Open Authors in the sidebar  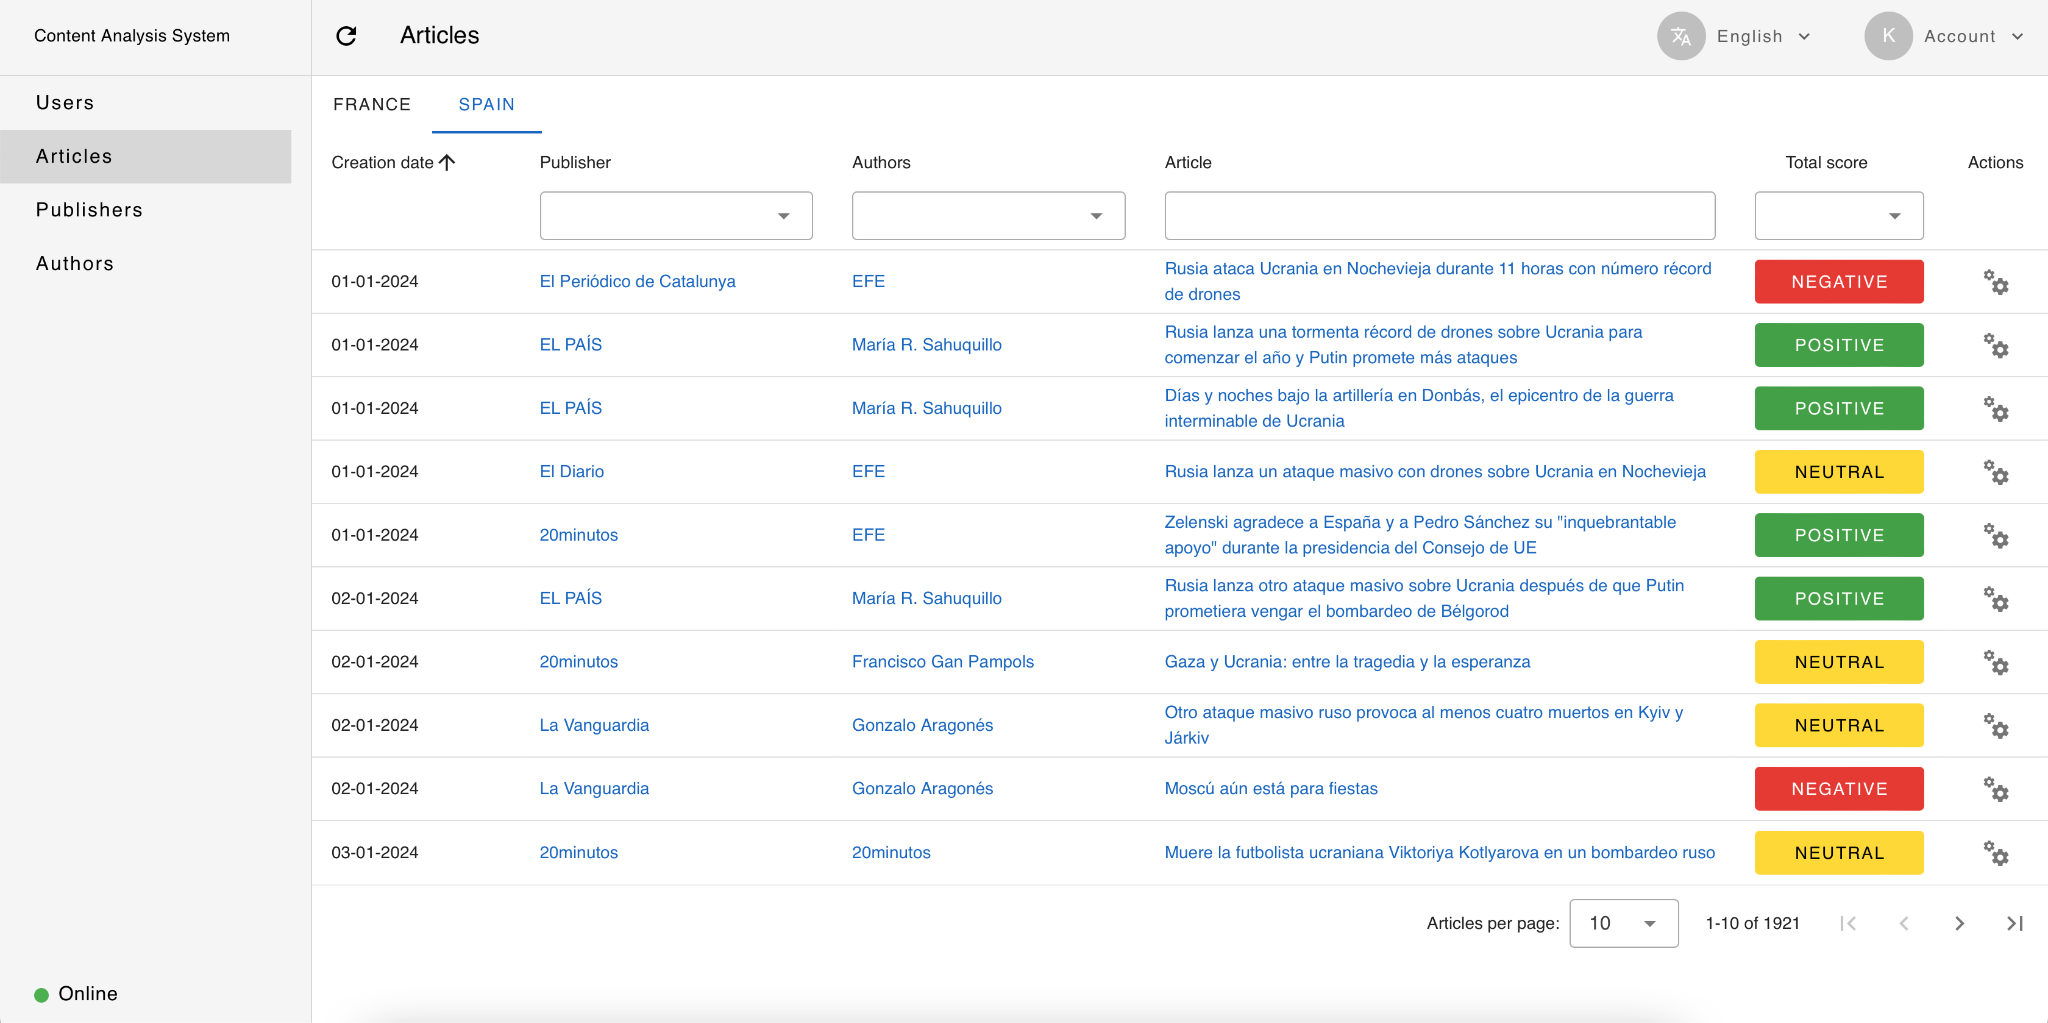click(x=146, y=263)
